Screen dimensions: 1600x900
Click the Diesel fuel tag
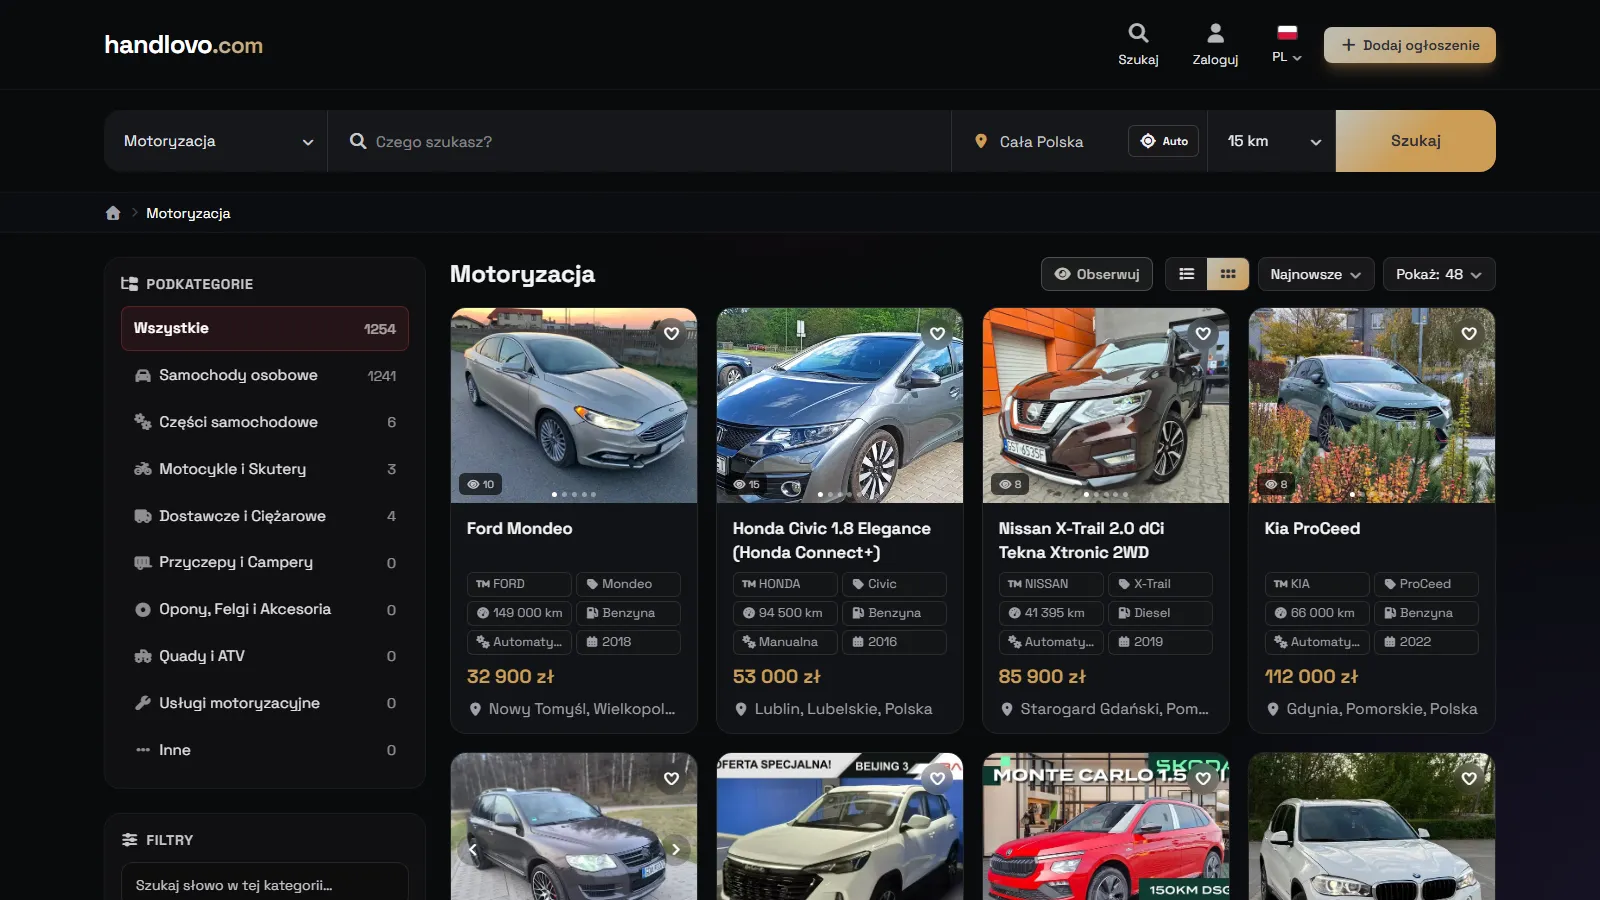coord(1160,613)
